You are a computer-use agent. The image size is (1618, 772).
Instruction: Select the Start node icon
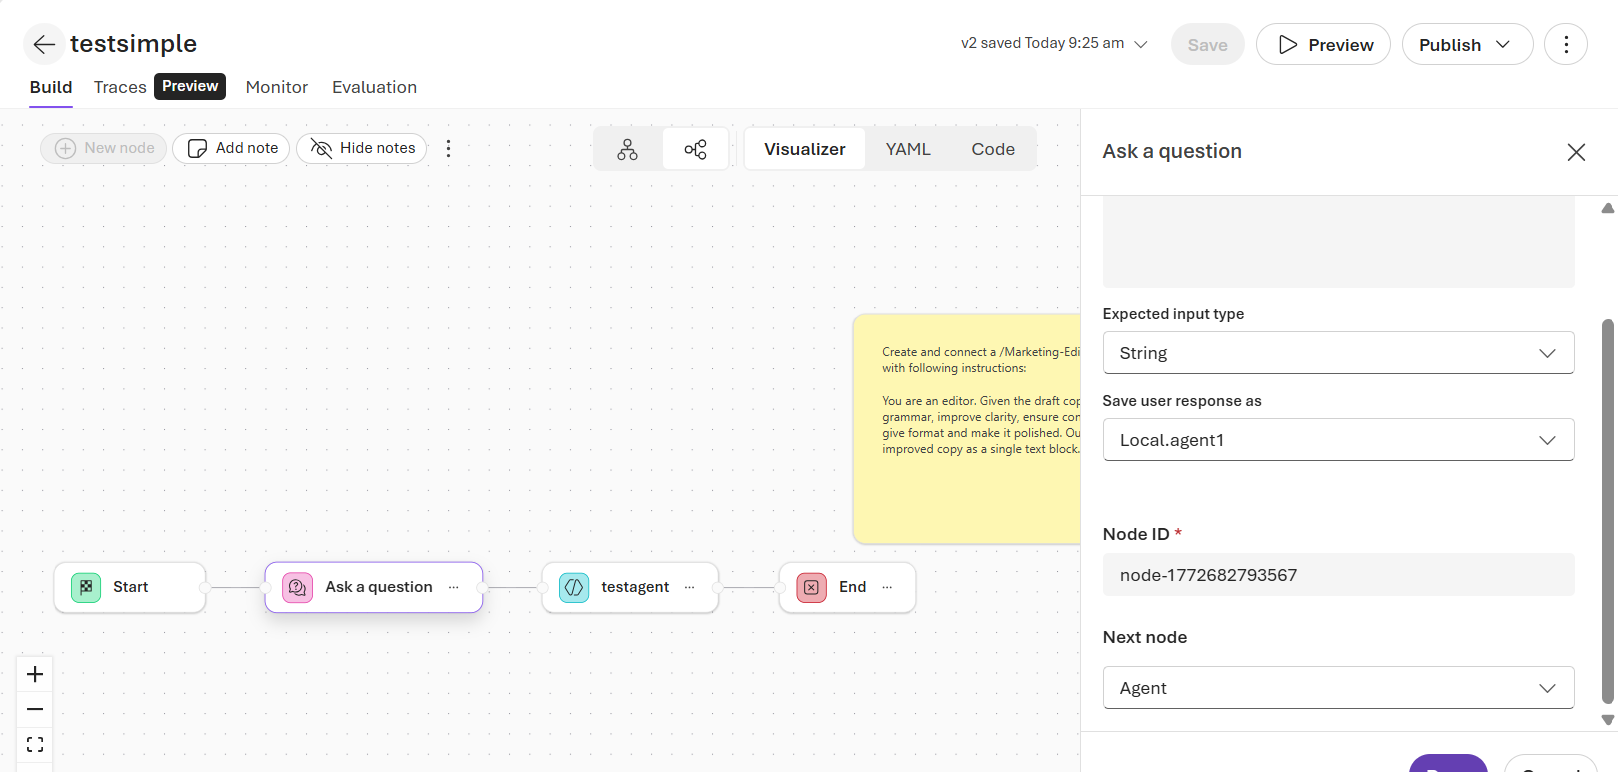(x=86, y=587)
